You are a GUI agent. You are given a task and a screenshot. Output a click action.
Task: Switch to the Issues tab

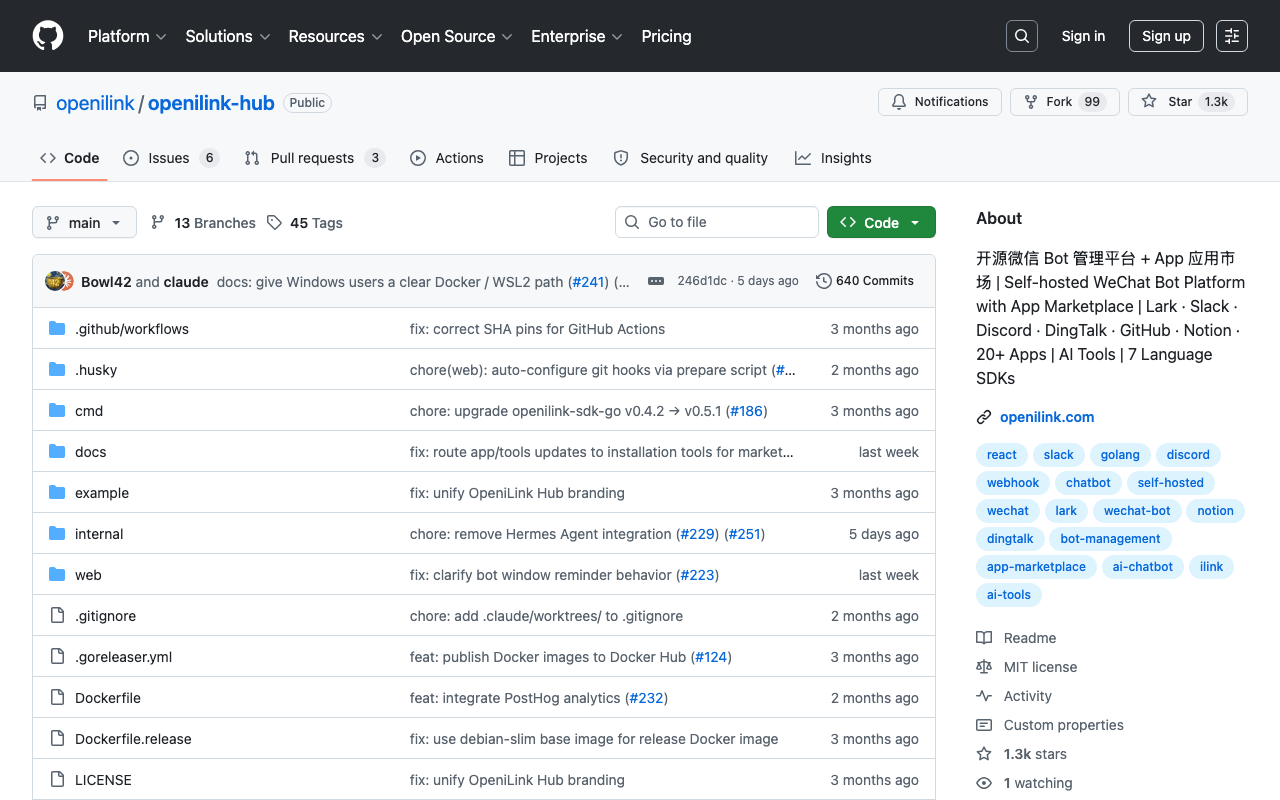pos(171,158)
